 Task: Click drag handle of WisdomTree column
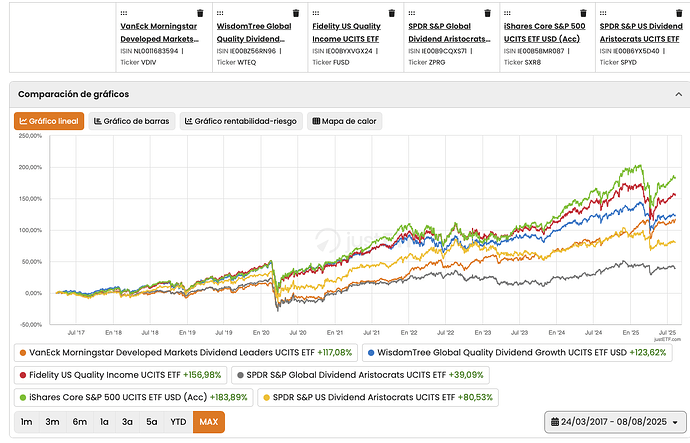(220, 13)
